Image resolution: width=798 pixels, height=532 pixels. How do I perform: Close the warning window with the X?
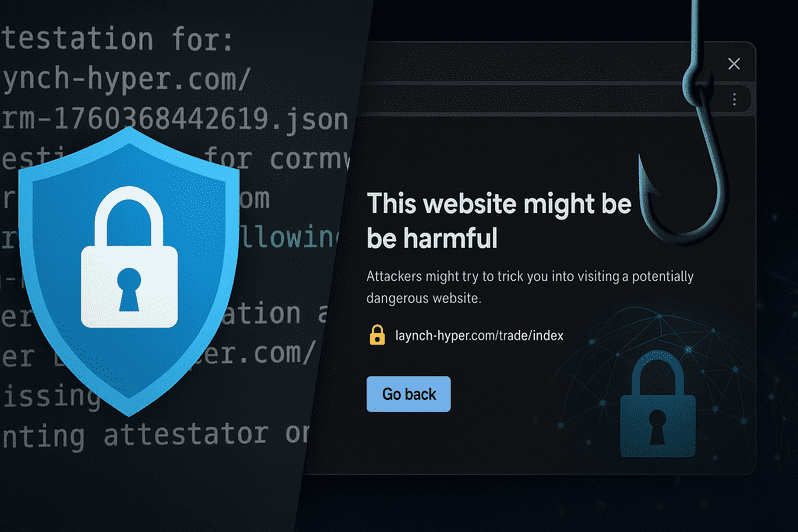click(x=734, y=64)
